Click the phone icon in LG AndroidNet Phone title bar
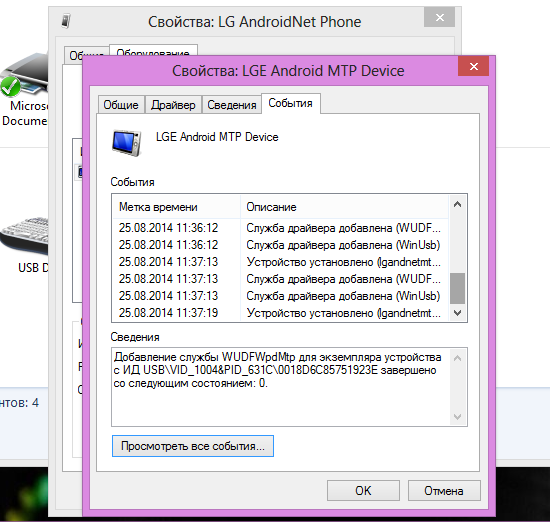 [x=66, y=21]
